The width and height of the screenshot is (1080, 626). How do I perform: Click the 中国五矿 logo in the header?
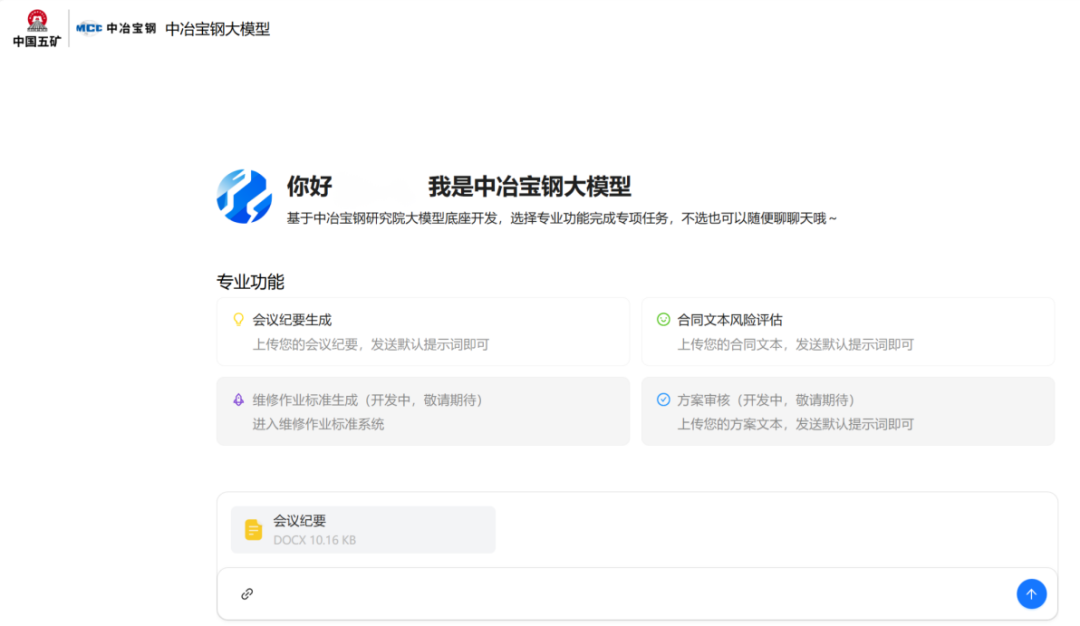coord(37,29)
